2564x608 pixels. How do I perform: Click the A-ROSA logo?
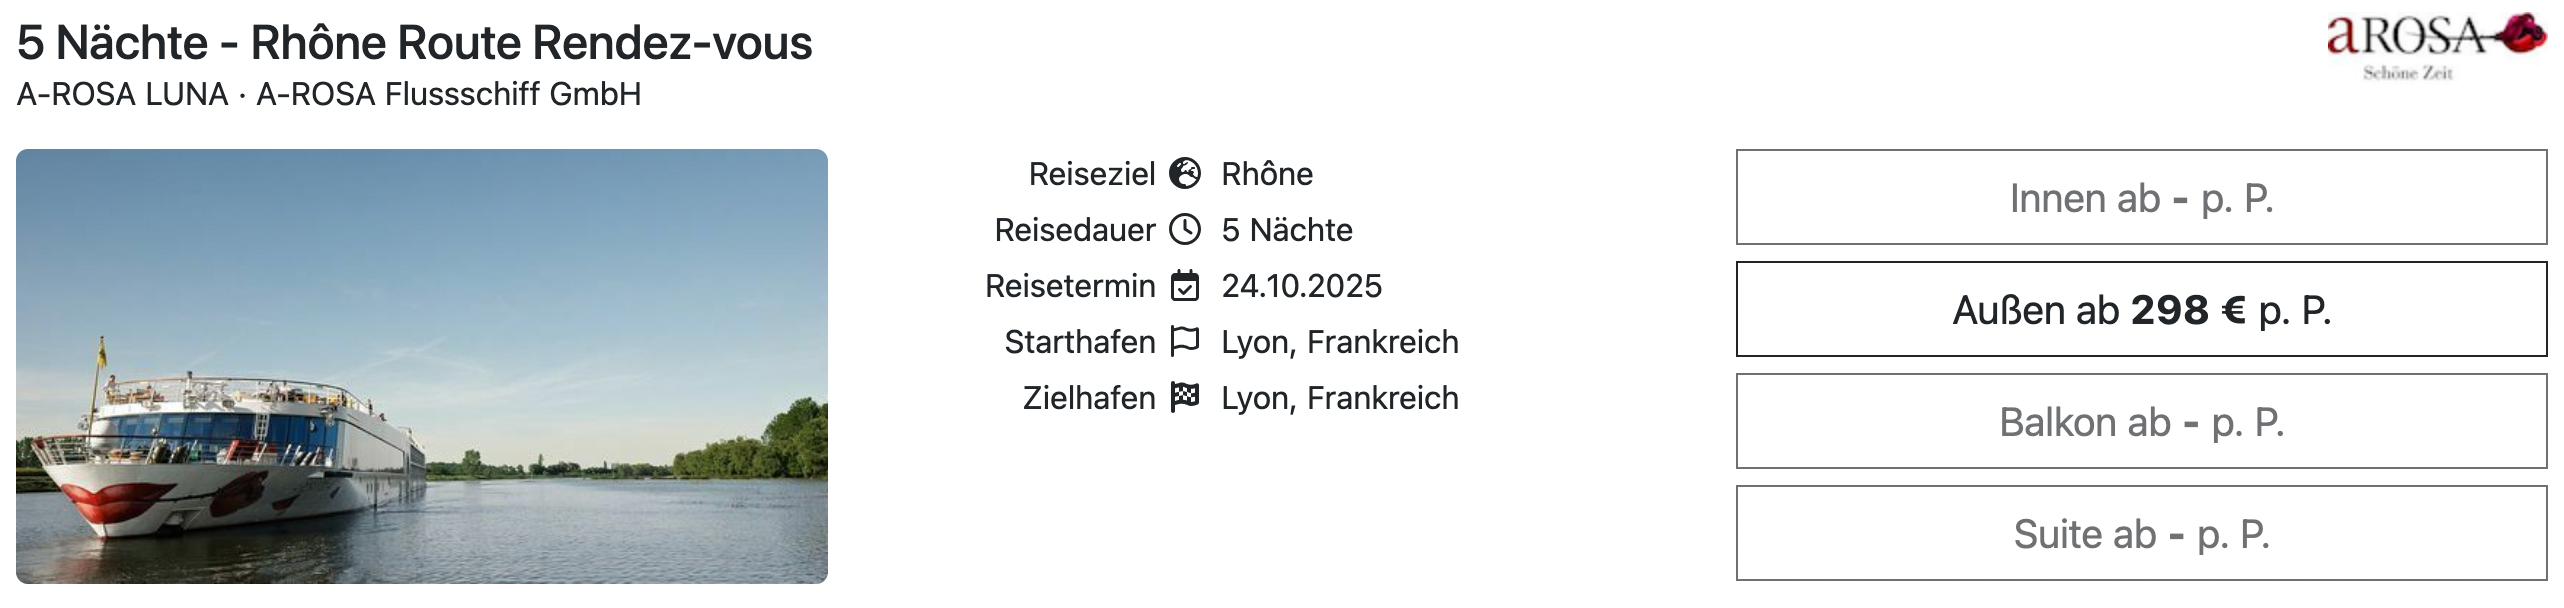[x=2435, y=46]
